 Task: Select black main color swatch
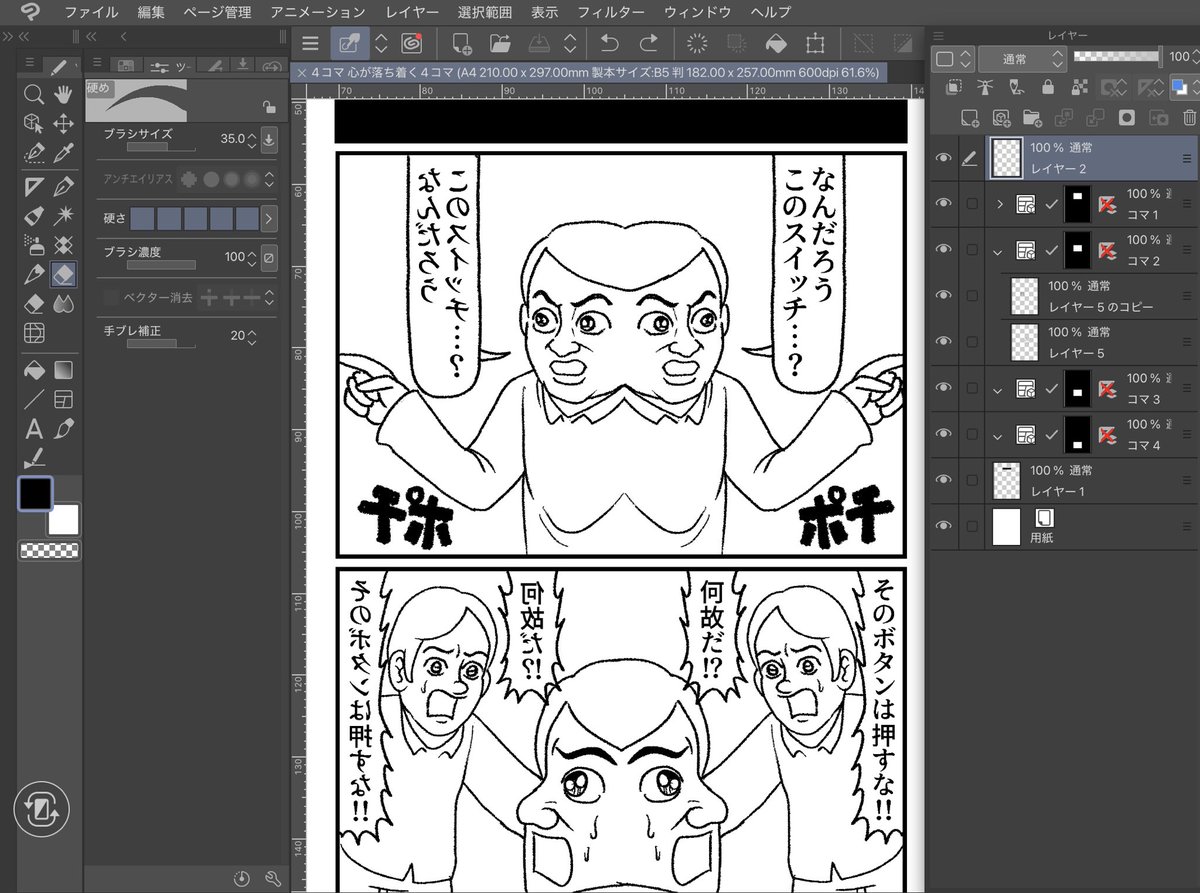point(35,493)
